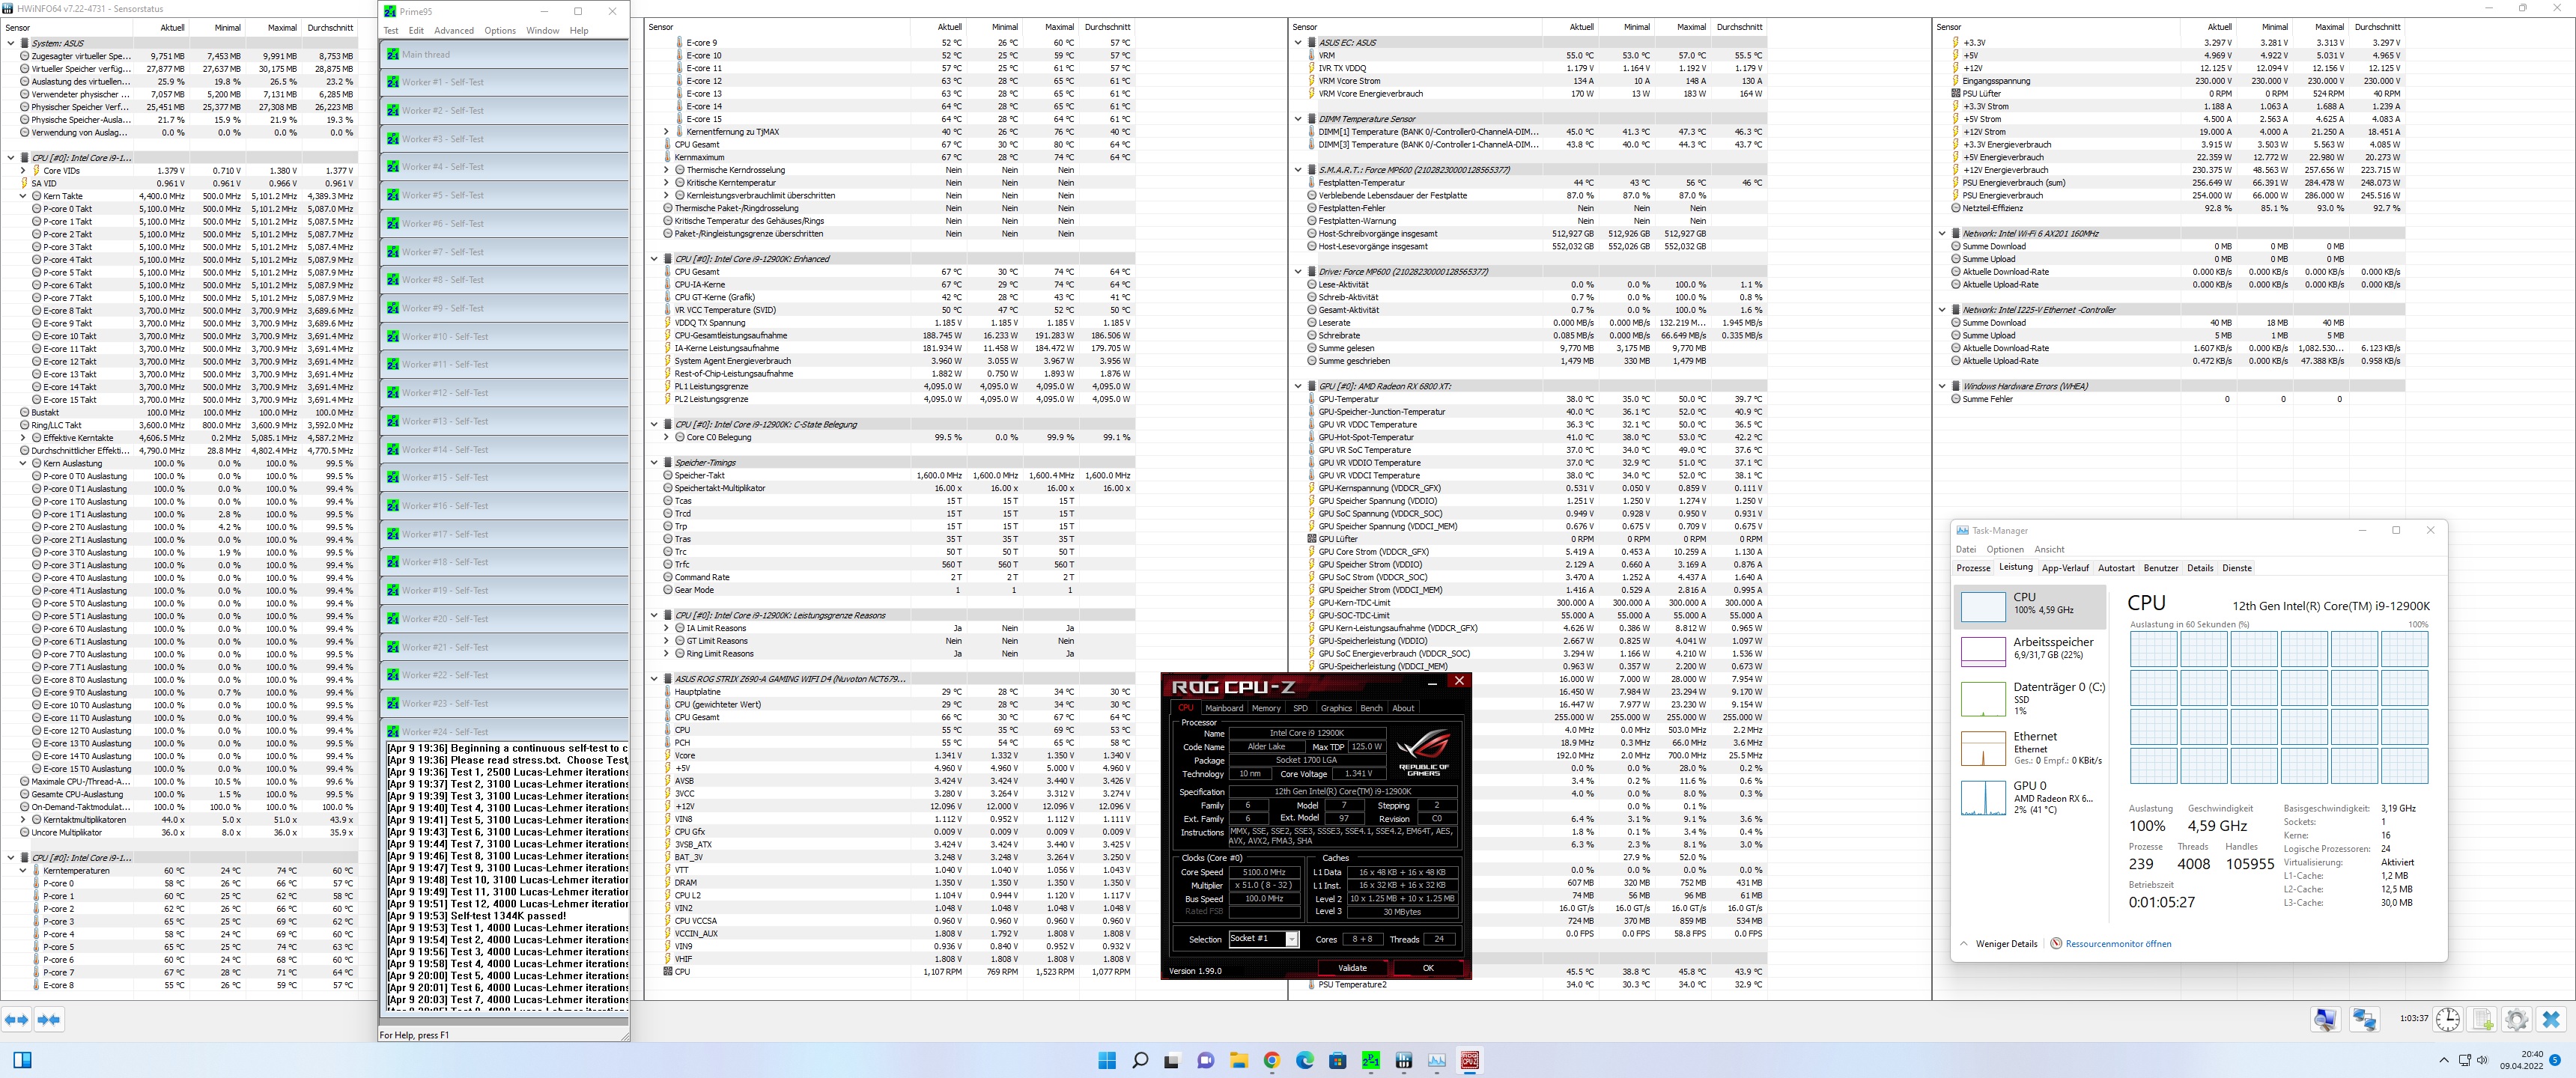This screenshot has width=2576, height=1078.
Task: Open Teams Chat icon on taskbar
Action: 1205,1060
